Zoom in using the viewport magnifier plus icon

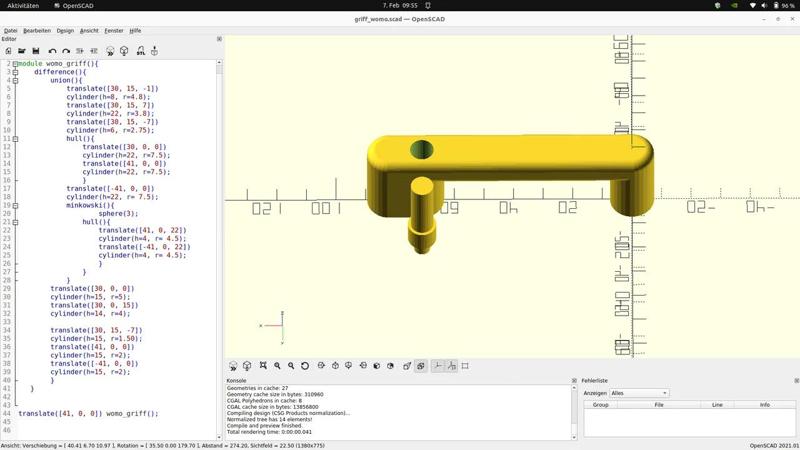277,366
